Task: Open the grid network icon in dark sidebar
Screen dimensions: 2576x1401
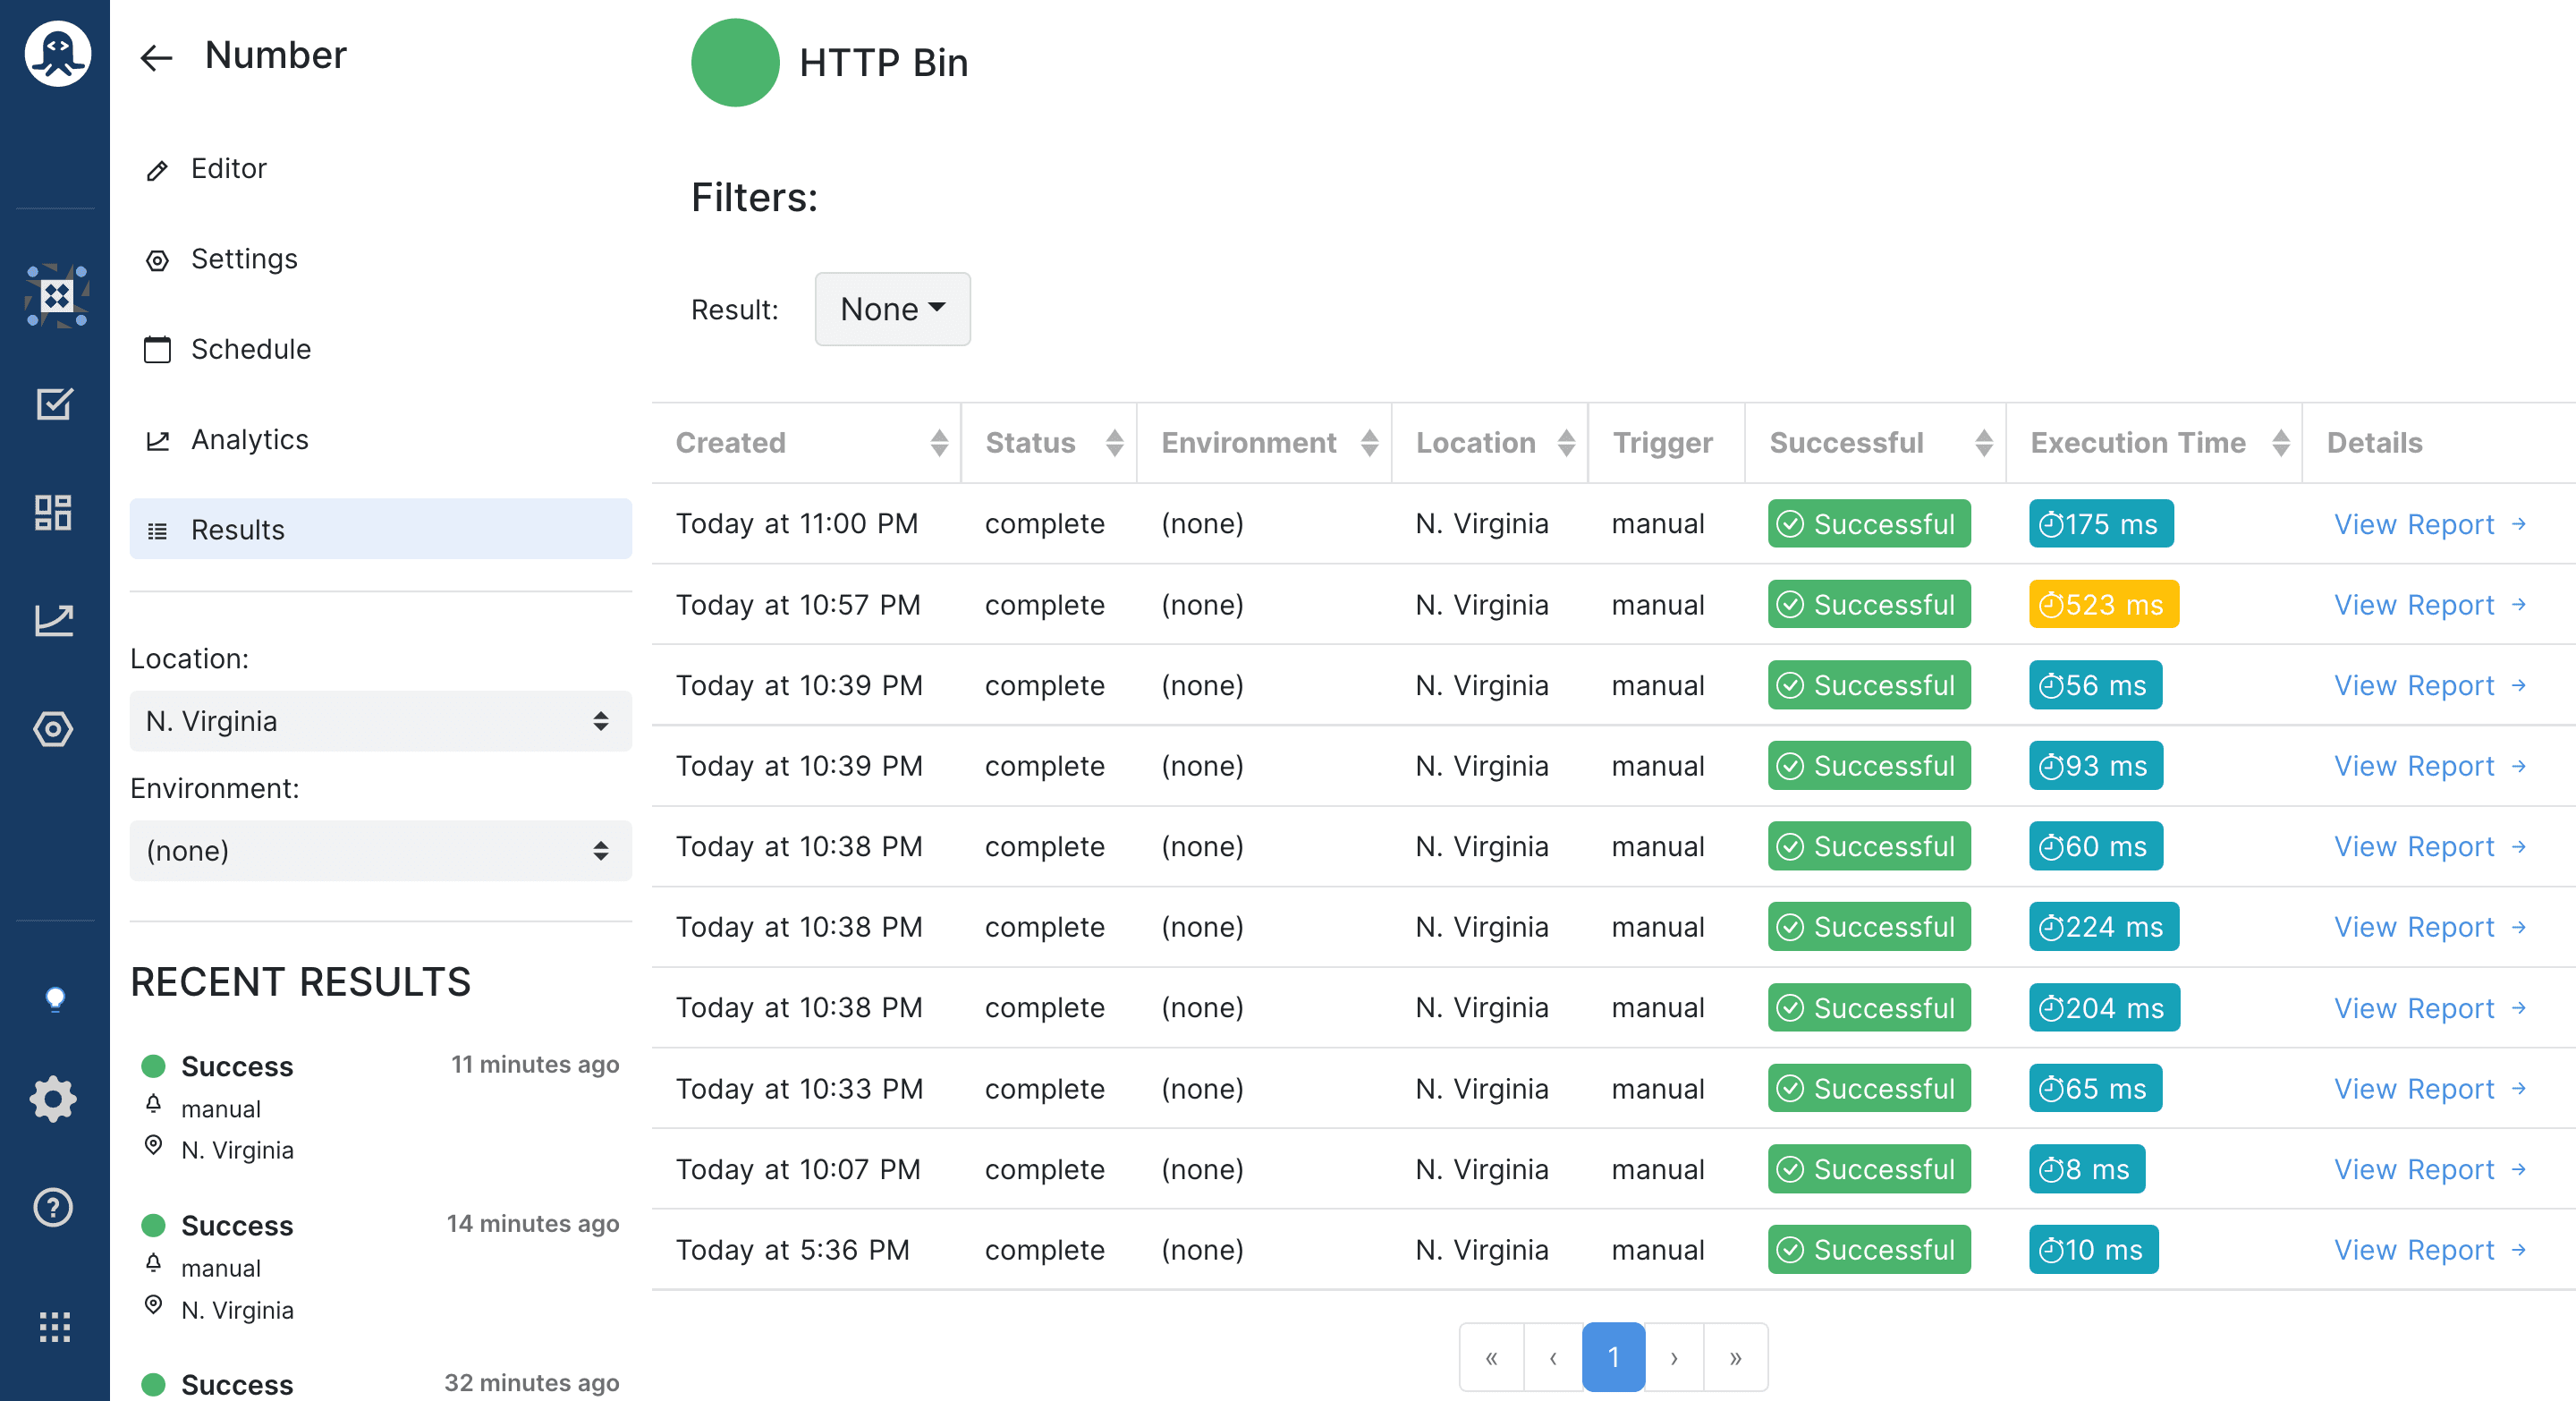Action: (56, 296)
